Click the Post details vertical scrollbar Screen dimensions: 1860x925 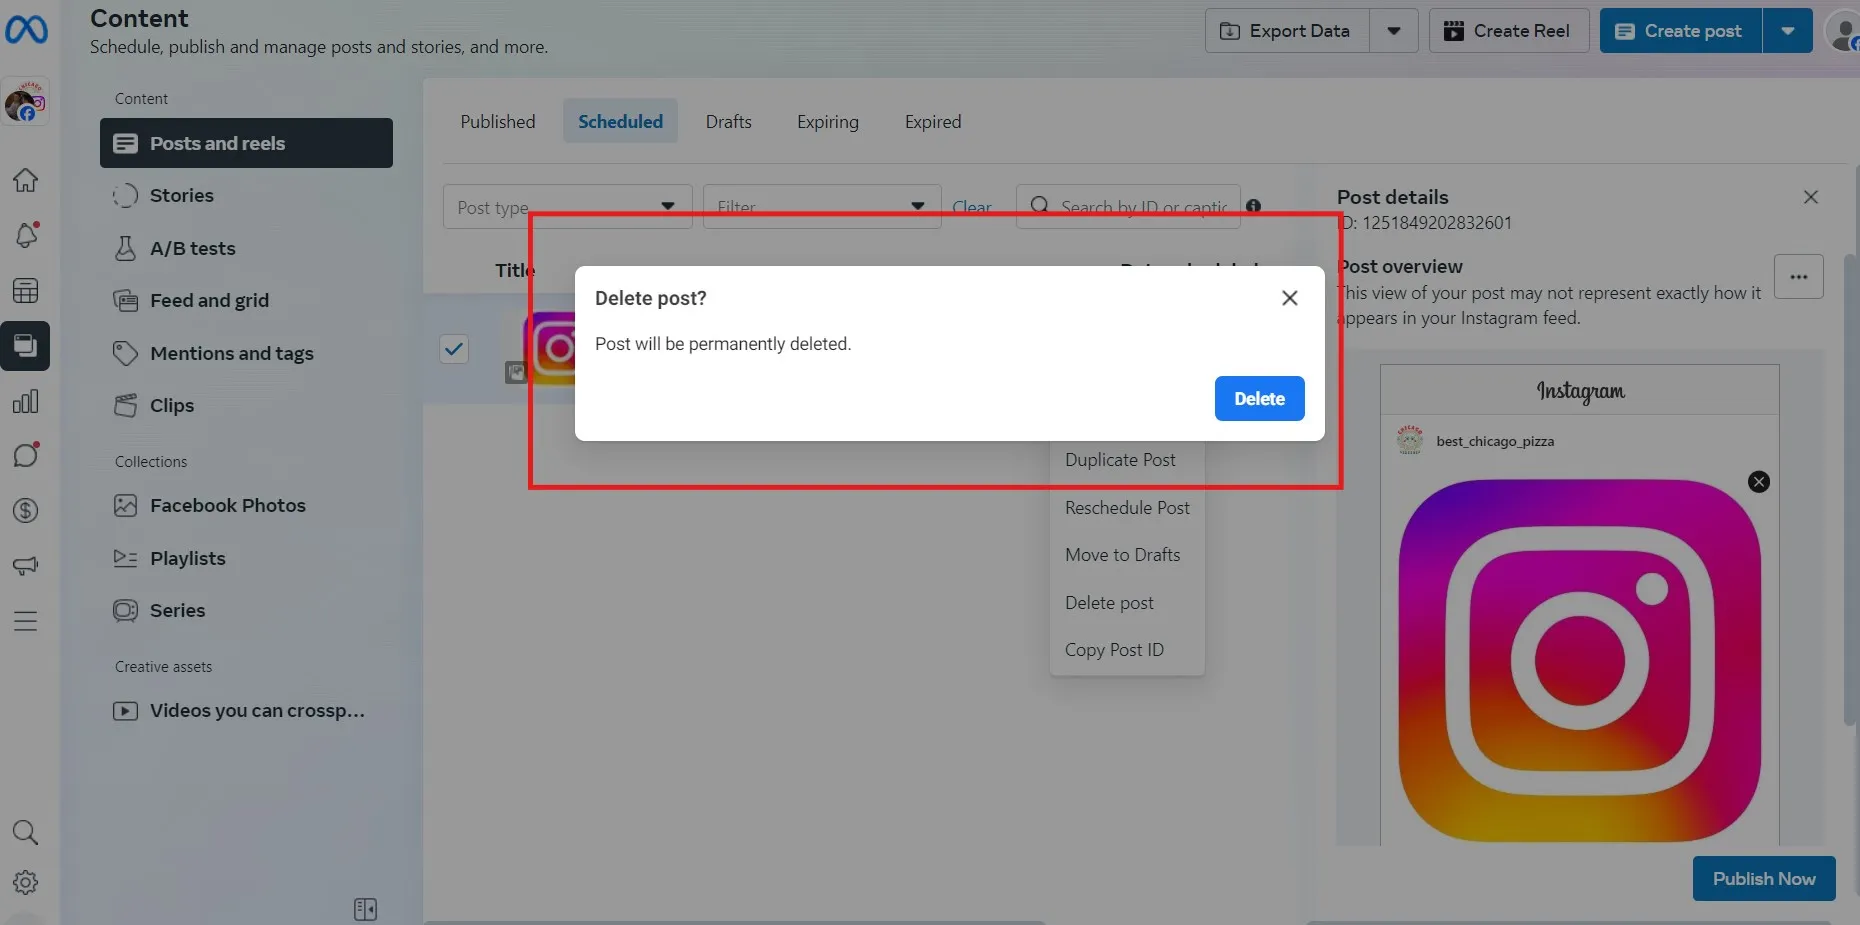pos(1850,490)
